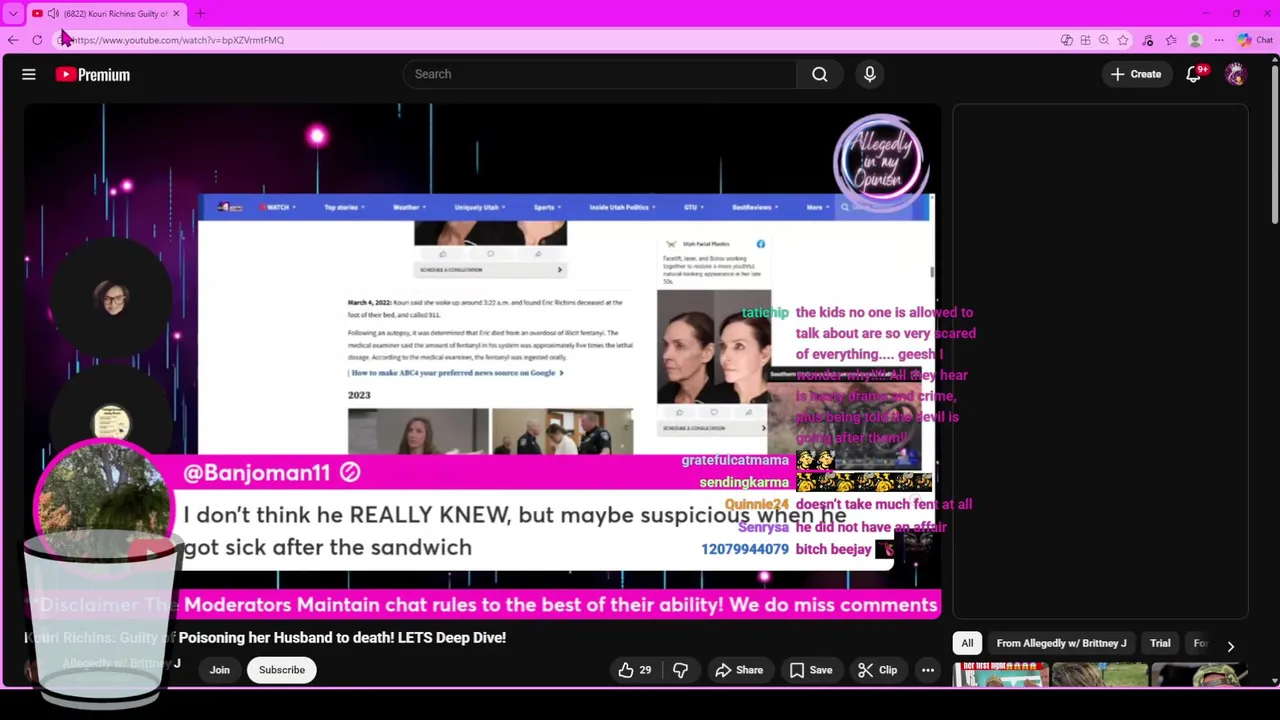Click the Create button

click(1136, 74)
